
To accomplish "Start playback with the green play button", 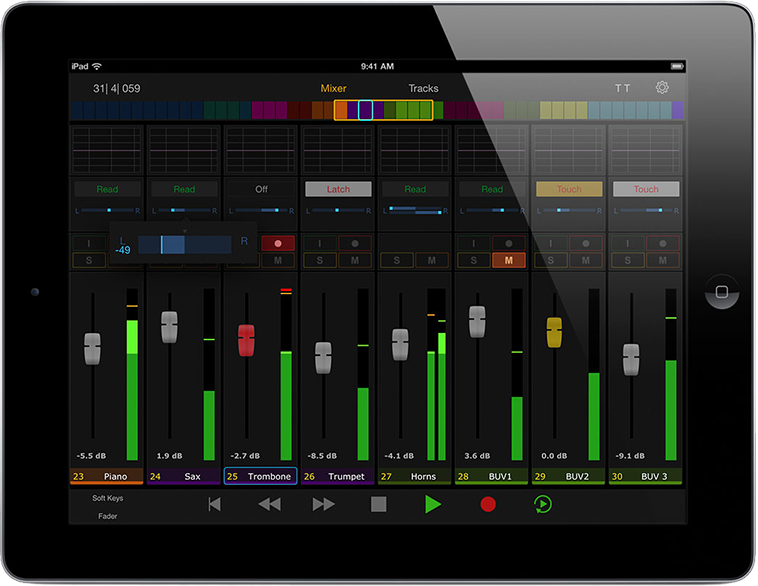I will click(433, 504).
